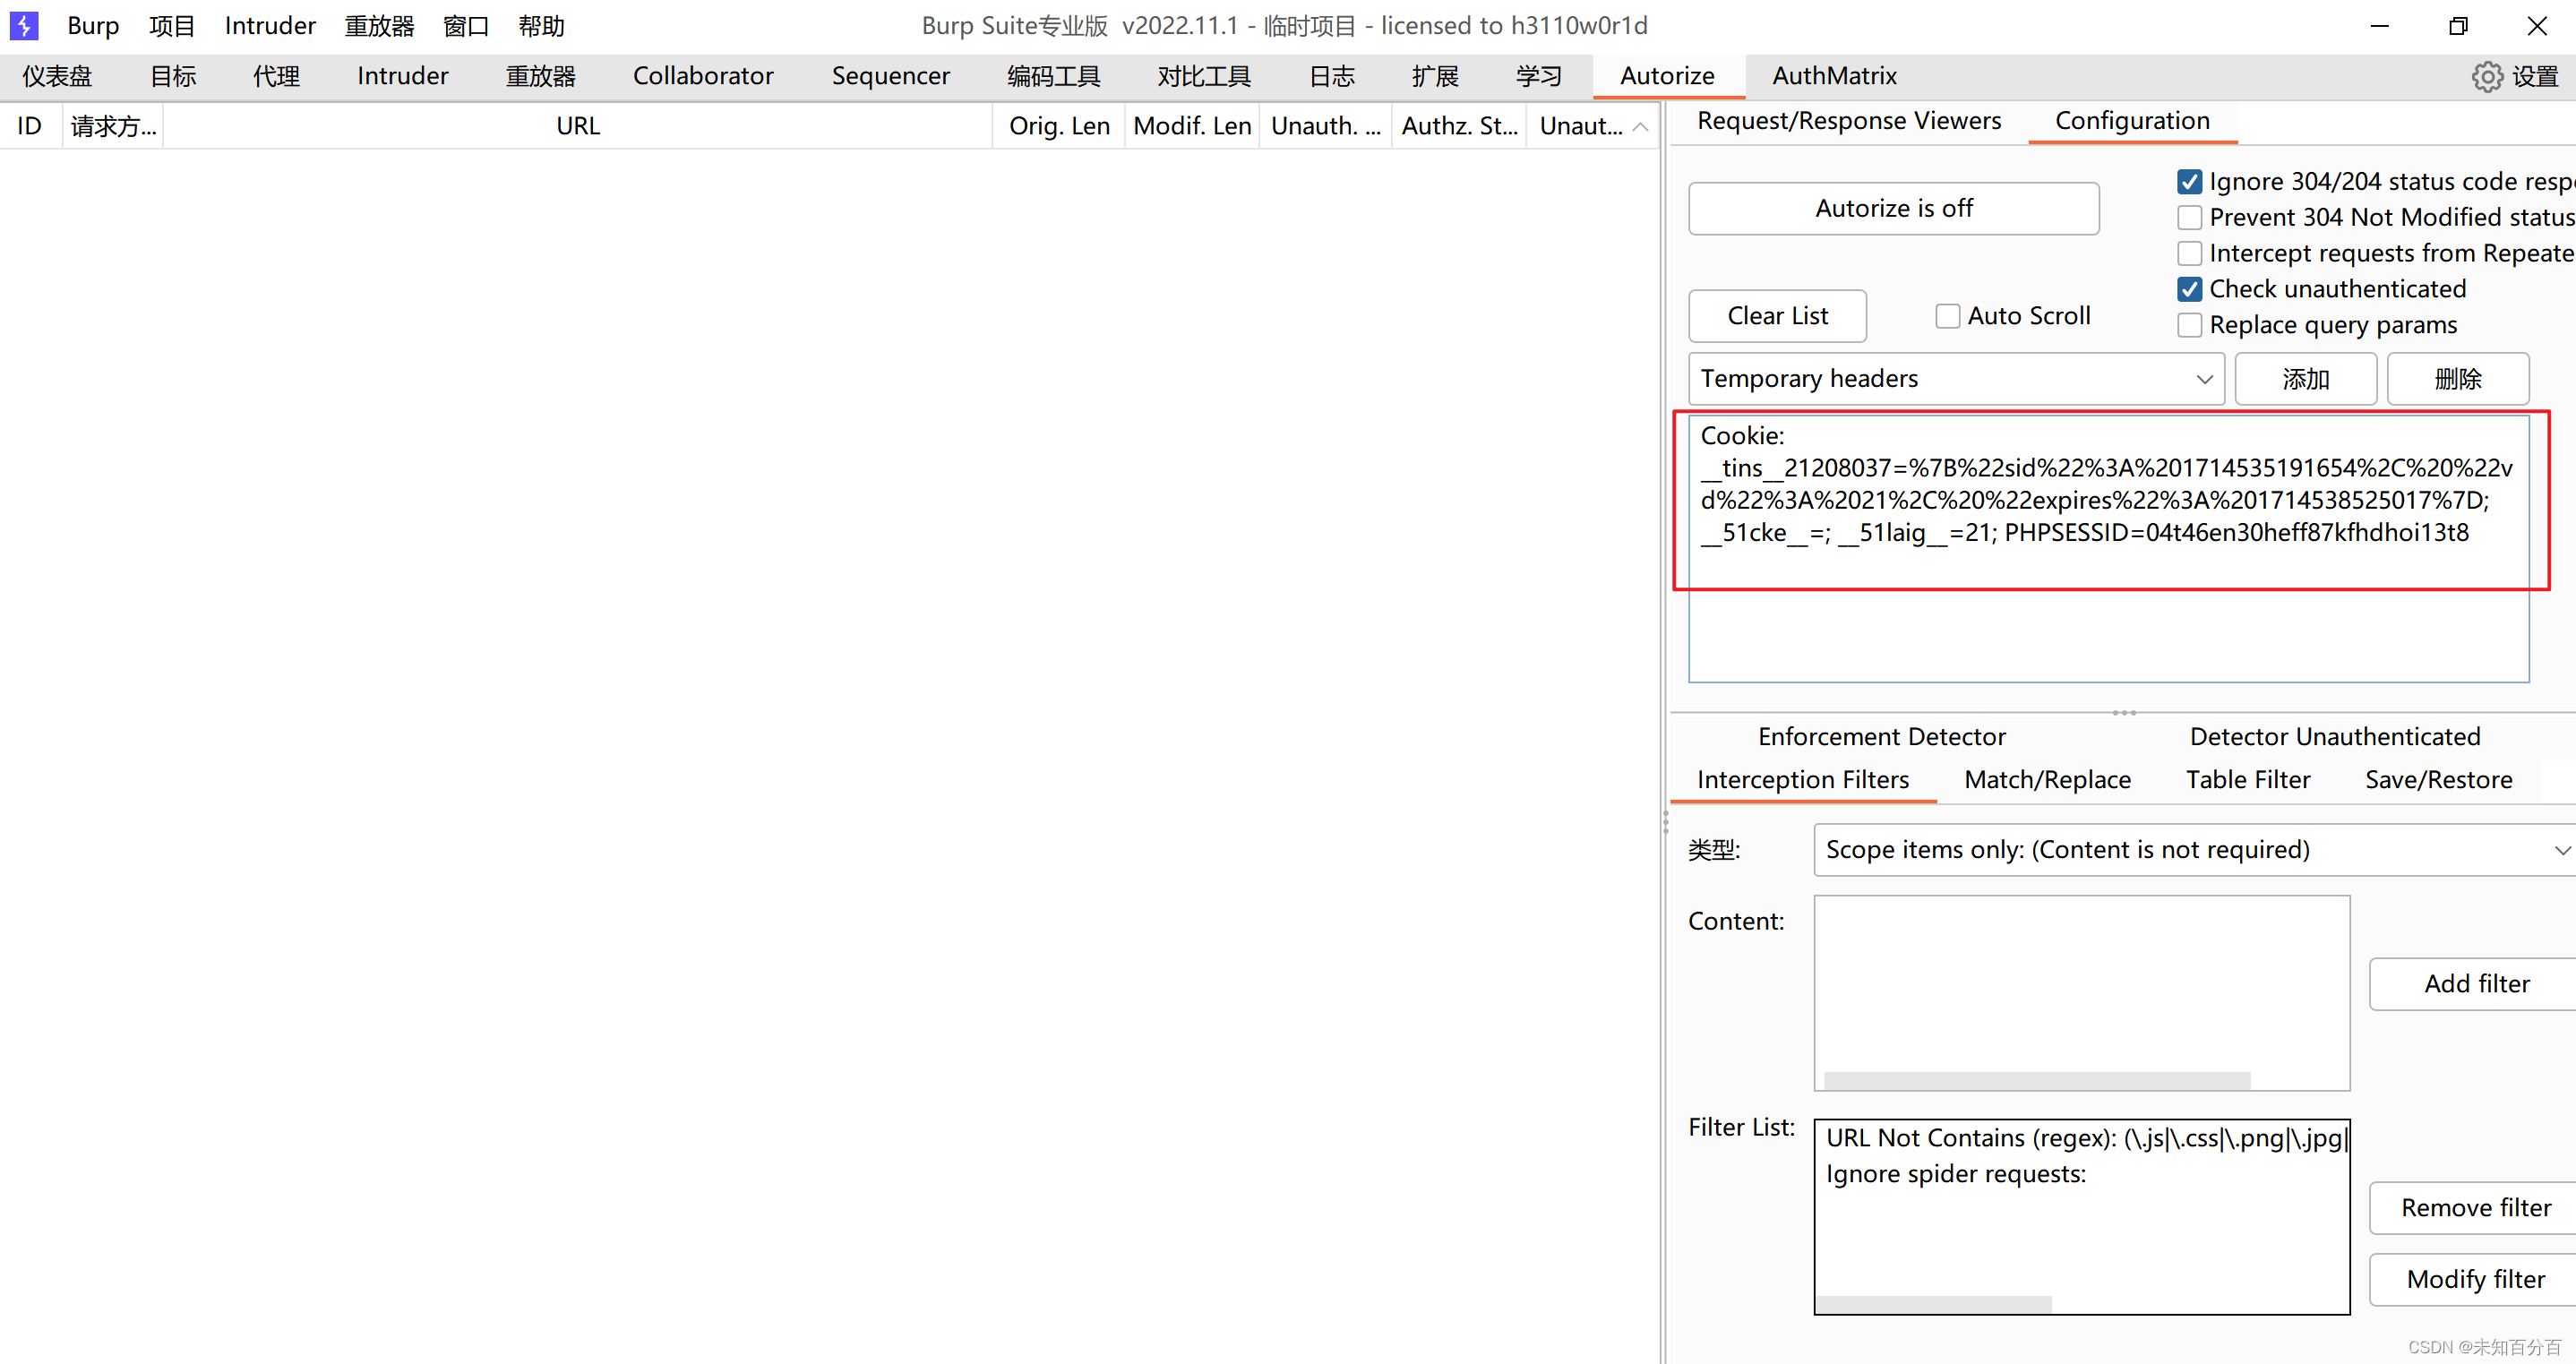Screen dimensions: 2576x1364
Task: Switch to AuthMatrix tab
Action: (1834, 76)
